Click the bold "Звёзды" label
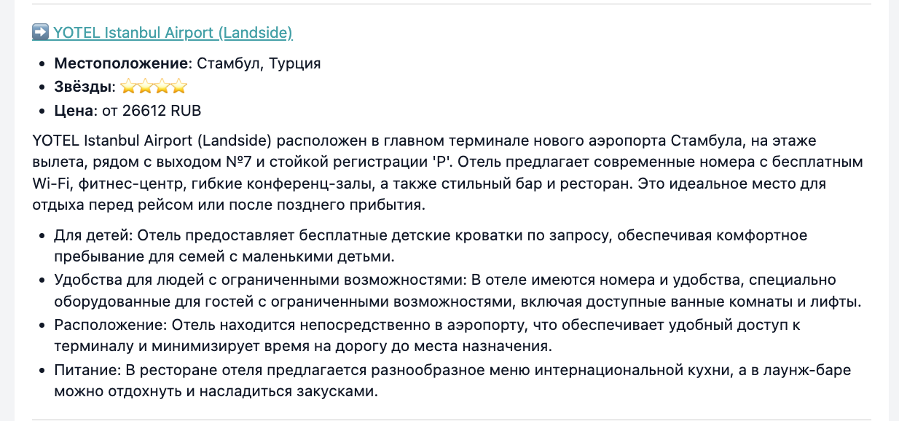Viewport: 900px width, 422px height. pyautogui.click(x=84, y=87)
